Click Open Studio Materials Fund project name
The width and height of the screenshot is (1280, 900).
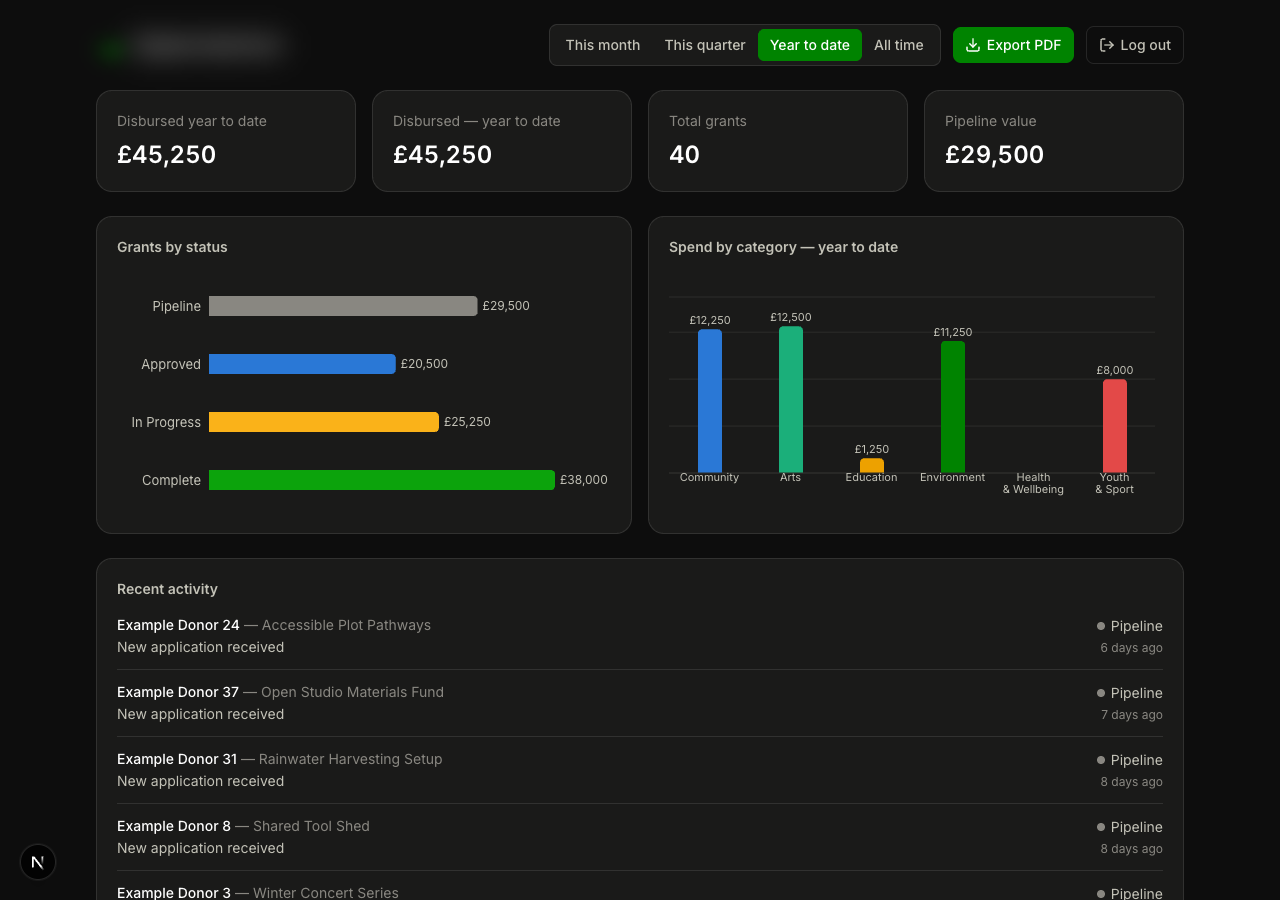pyautogui.click(x=352, y=692)
